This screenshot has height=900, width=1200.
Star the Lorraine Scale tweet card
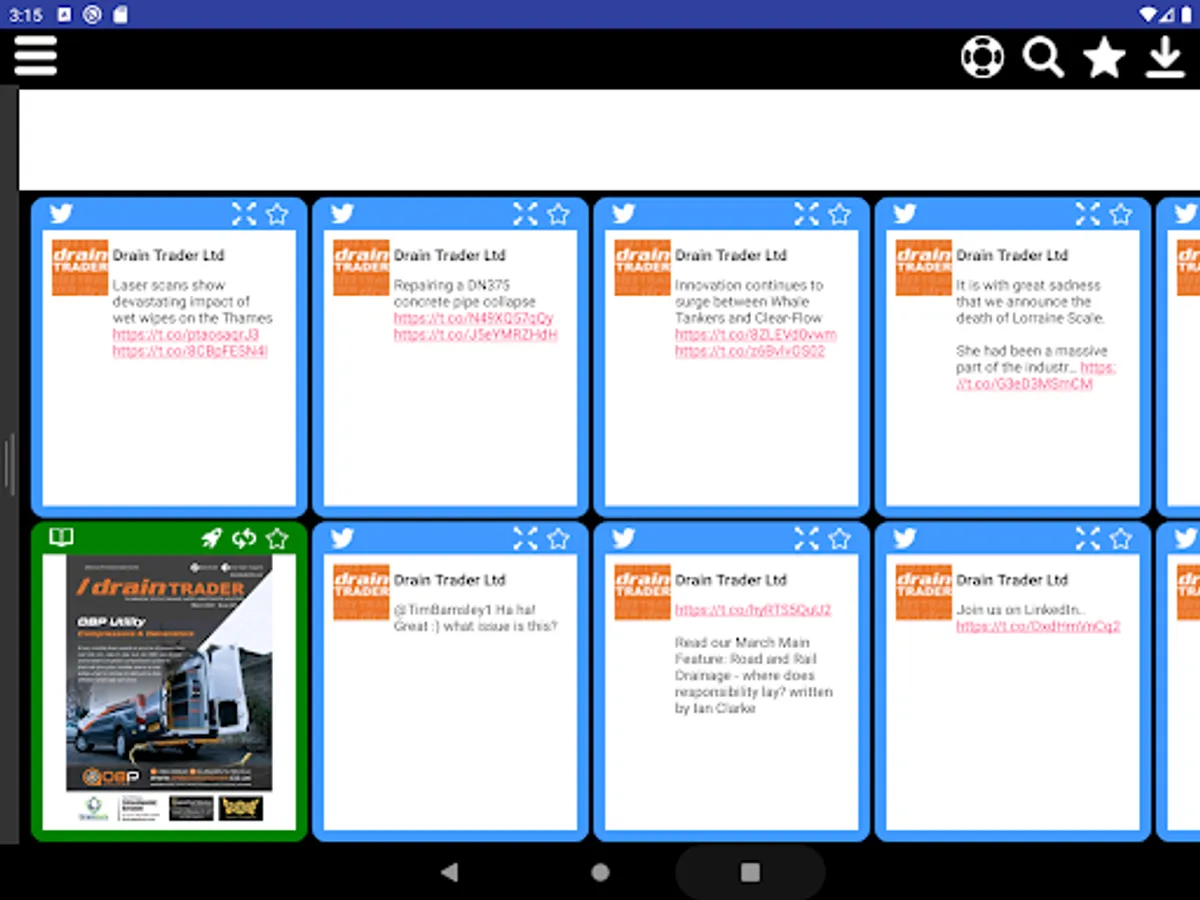point(1120,213)
